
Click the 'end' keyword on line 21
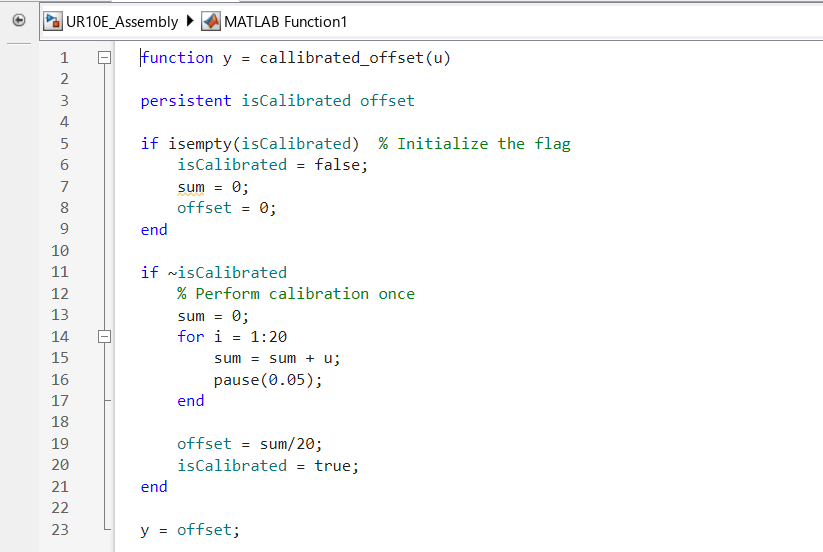click(x=154, y=487)
